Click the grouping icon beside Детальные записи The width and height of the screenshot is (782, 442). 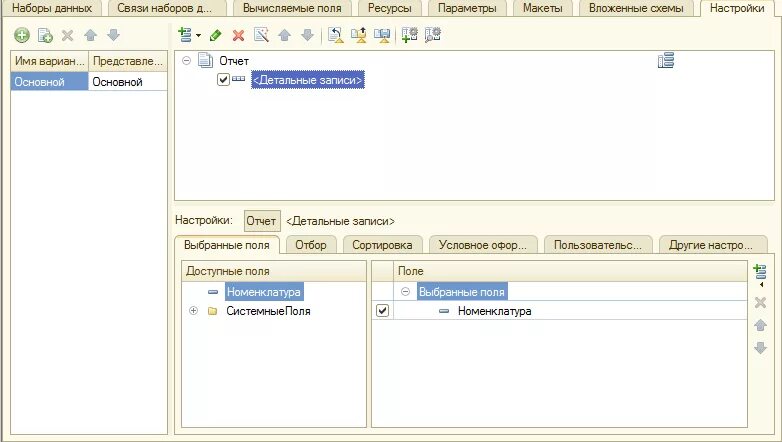(x=238, y=78)
